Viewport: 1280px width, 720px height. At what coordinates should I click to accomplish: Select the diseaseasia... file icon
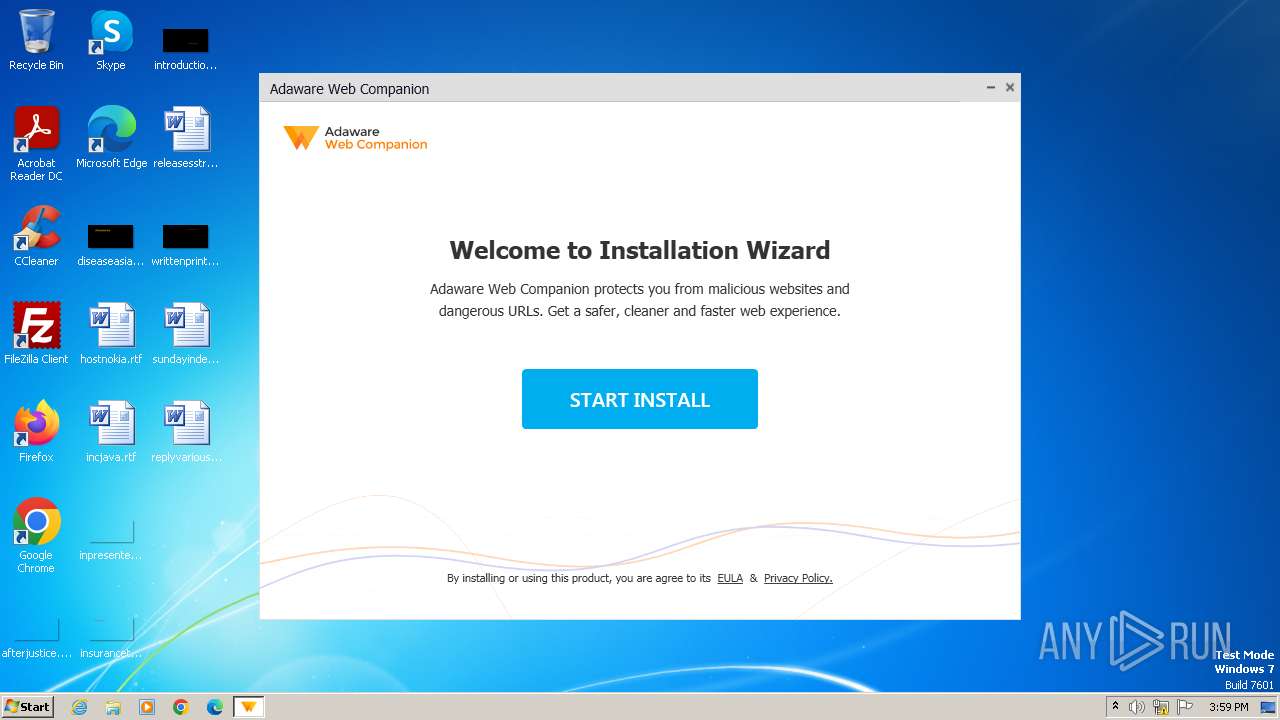[111, 244]
